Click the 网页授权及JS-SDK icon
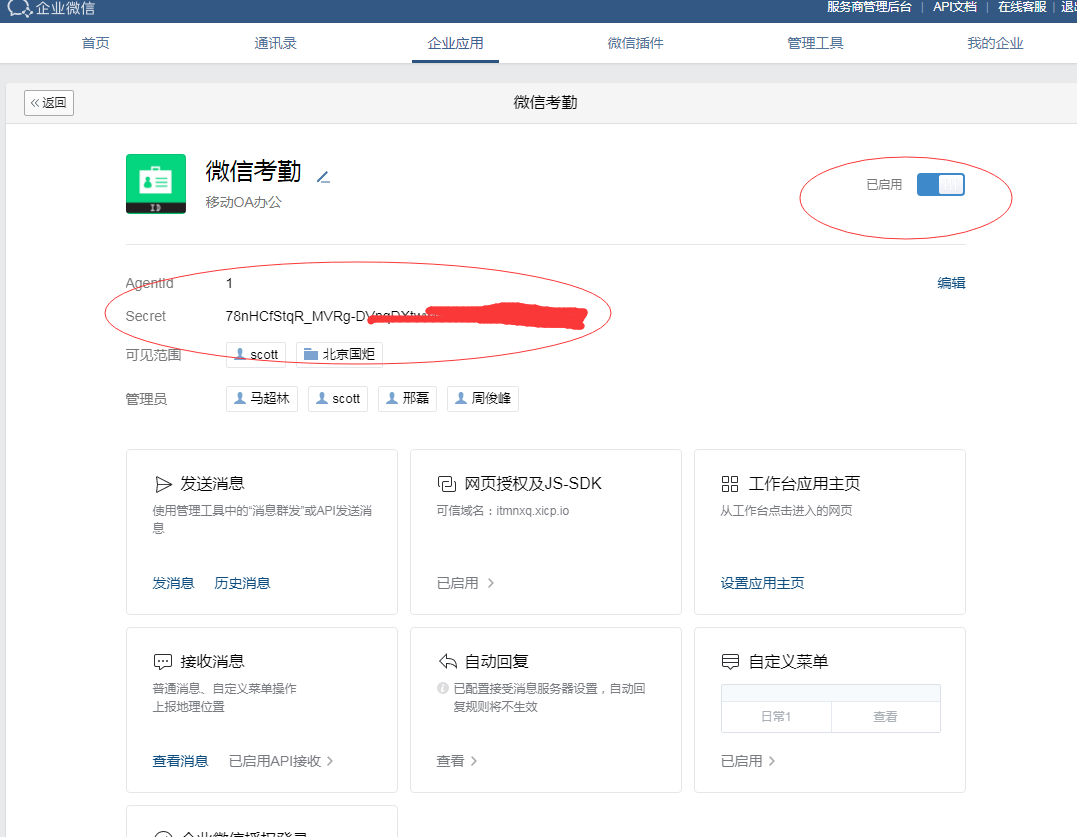 446,484
